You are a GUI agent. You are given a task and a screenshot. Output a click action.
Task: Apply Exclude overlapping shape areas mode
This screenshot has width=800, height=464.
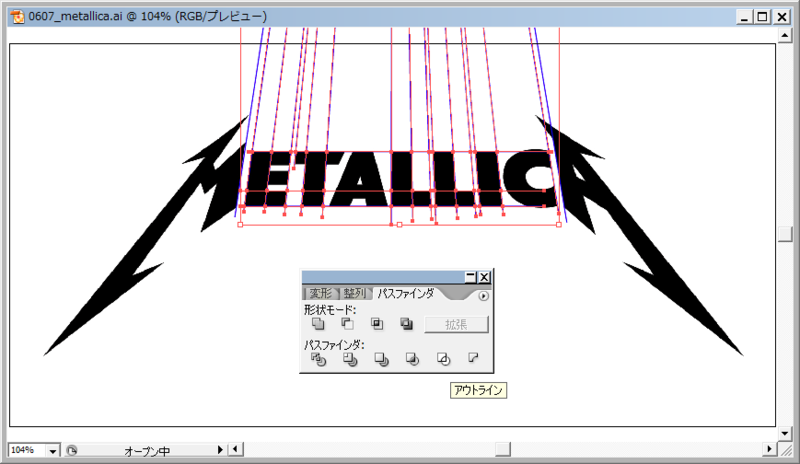point(407,324)
